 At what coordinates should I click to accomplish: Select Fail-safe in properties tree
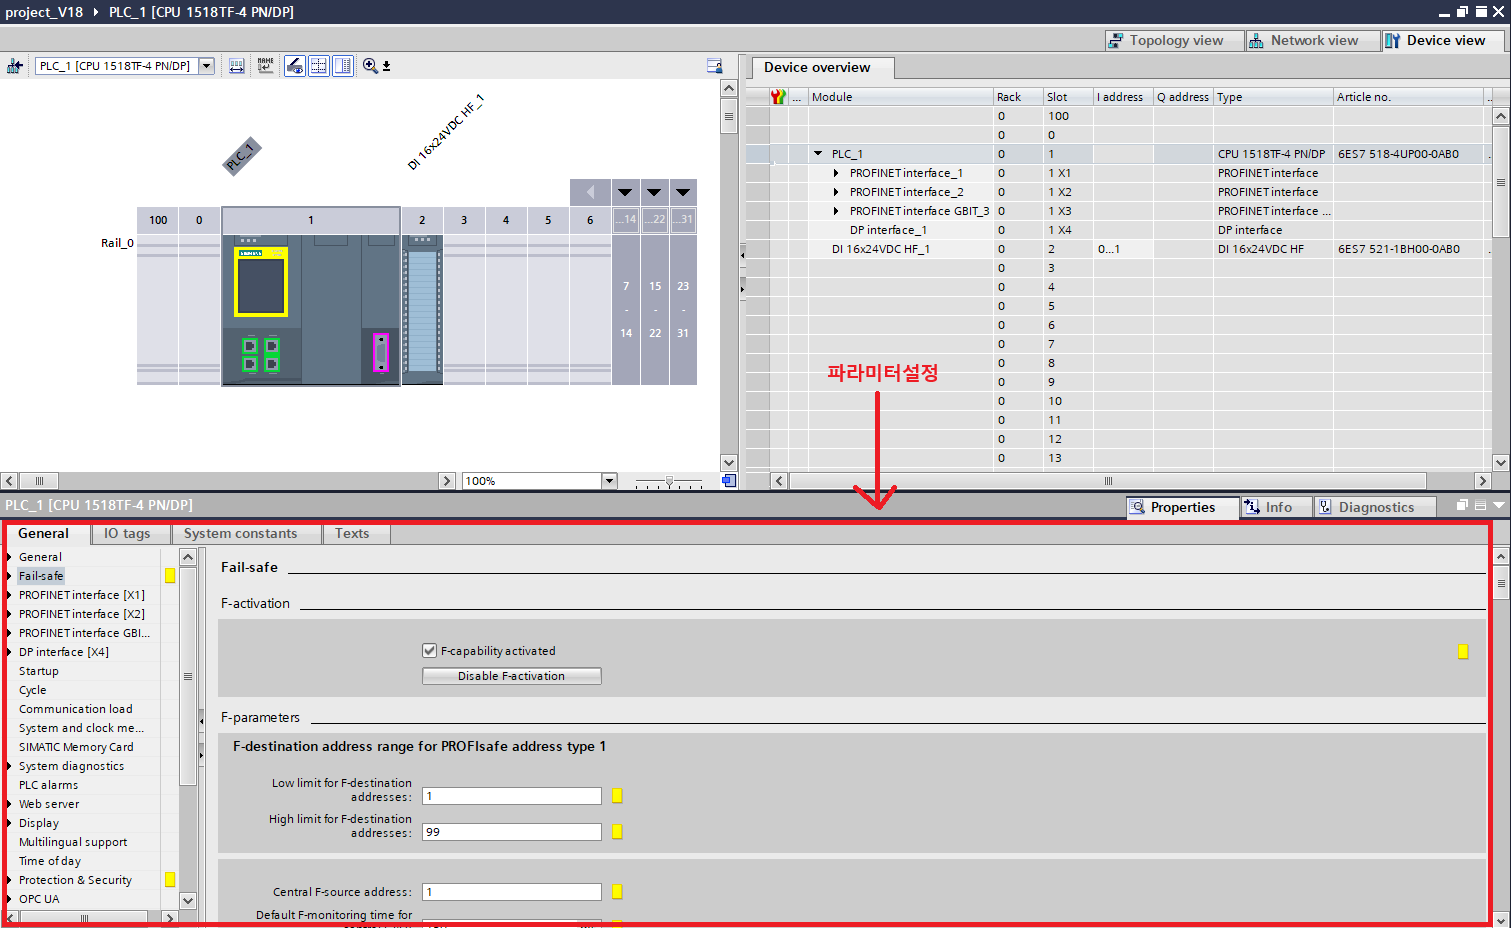click(x=41, y=576)
